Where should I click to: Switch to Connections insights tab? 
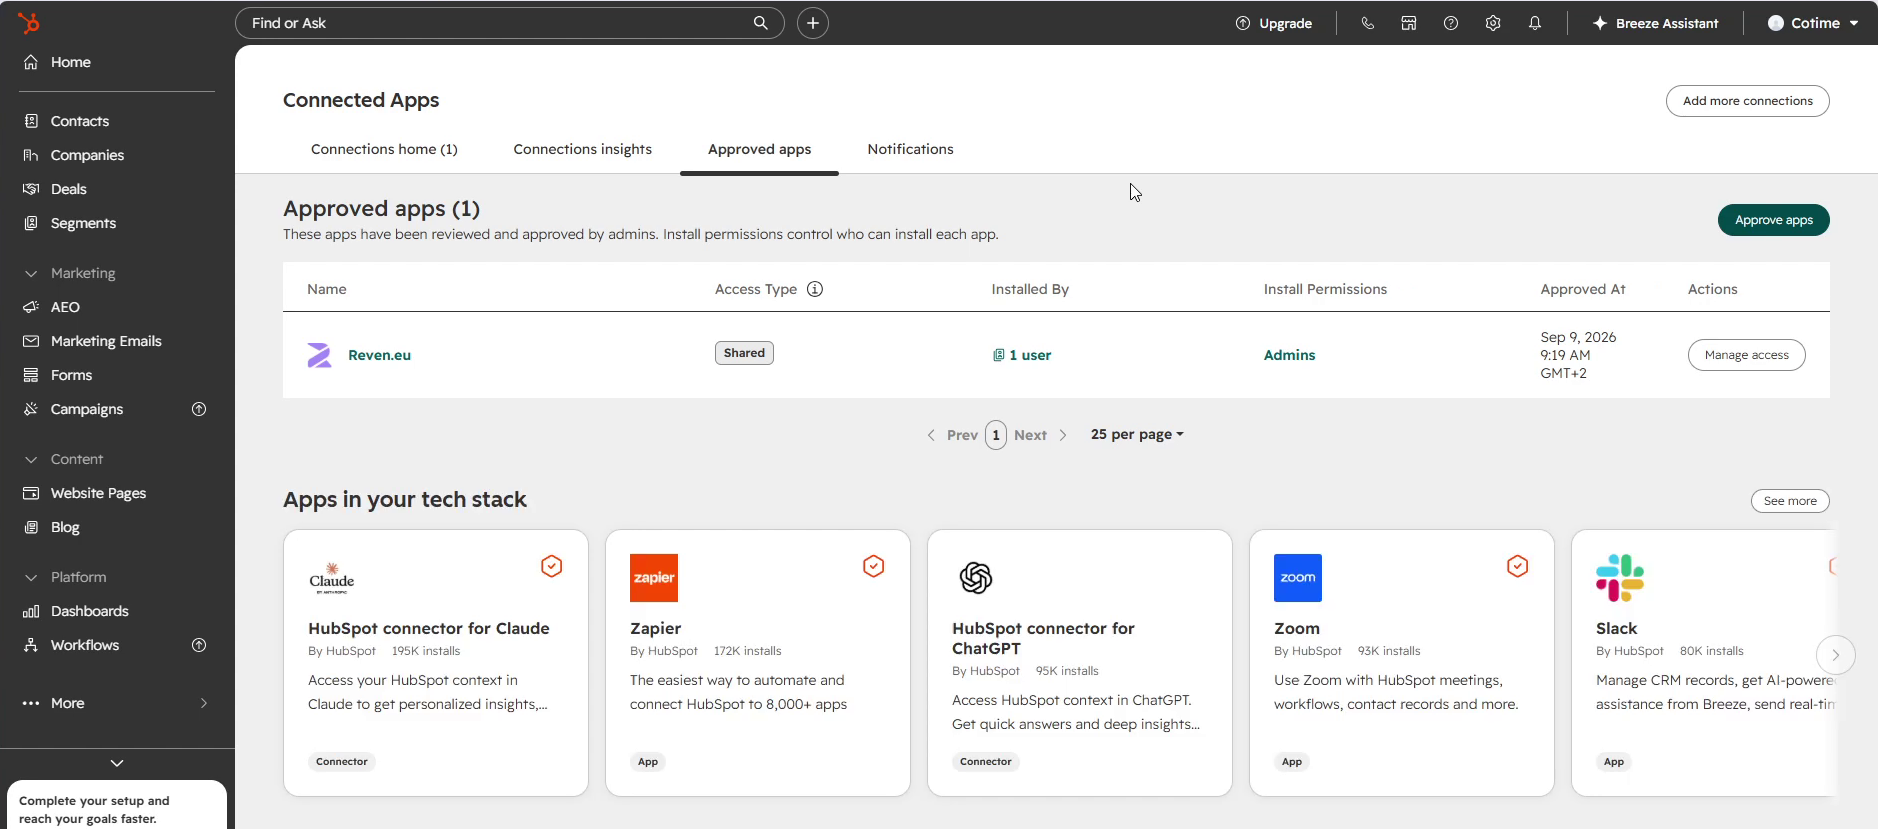click(583, 149)
